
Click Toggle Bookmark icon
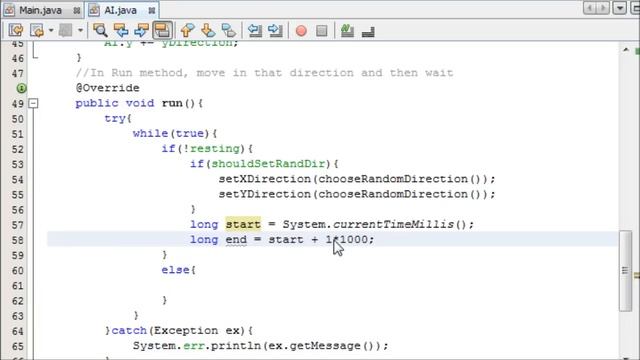[229, 31]
